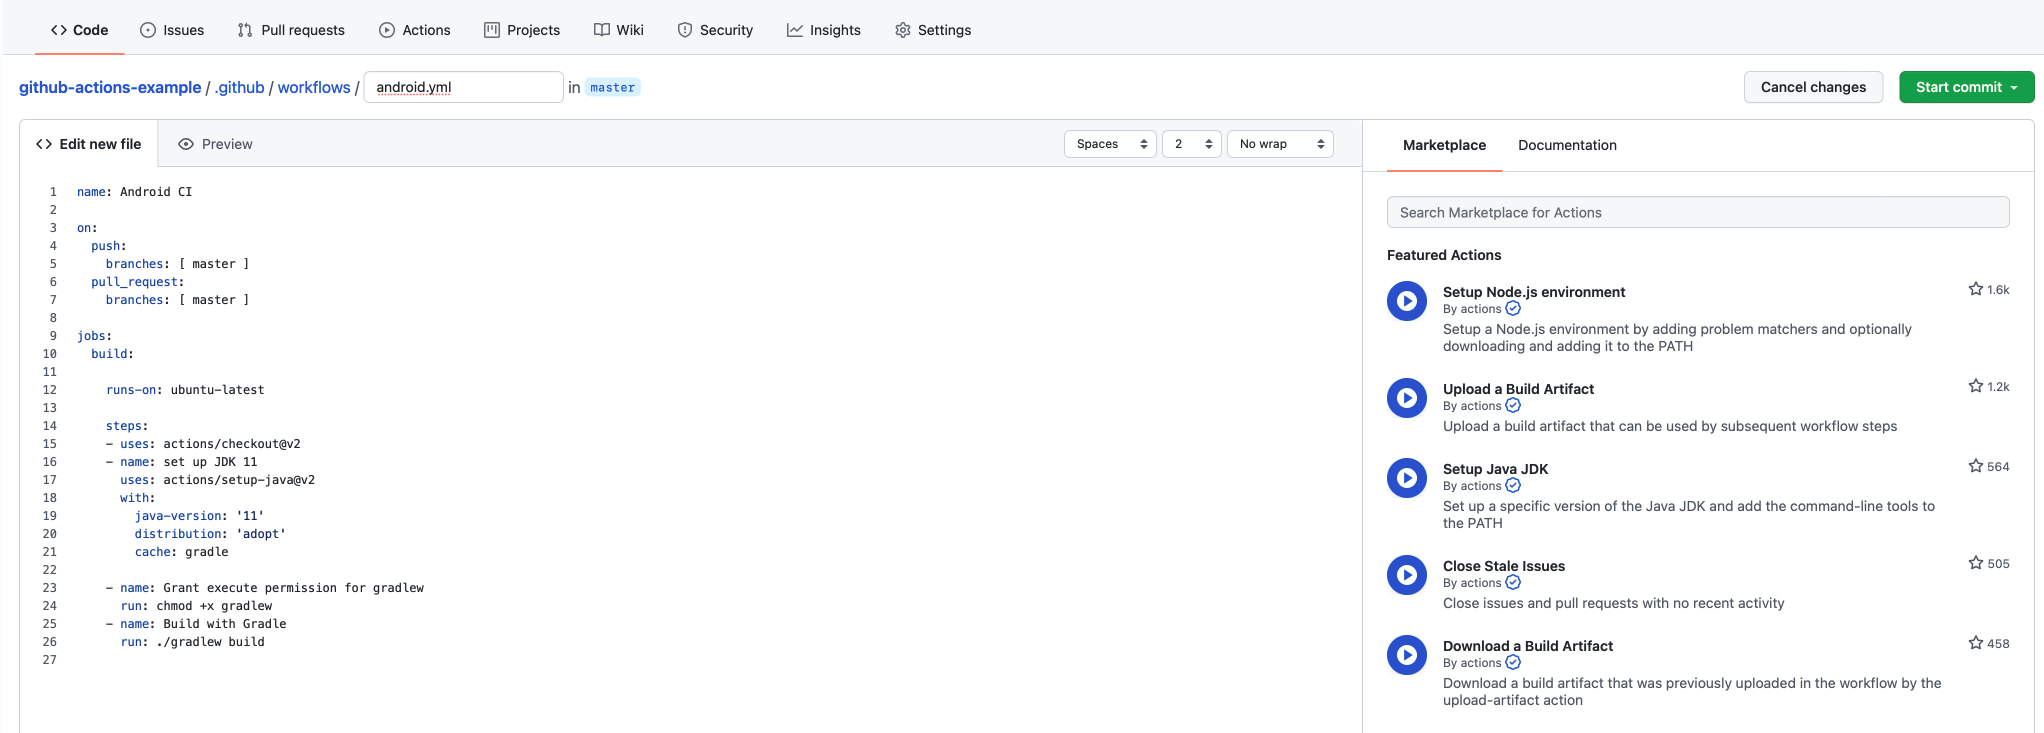
Task: Open Setup Java JDK action title
Action: (1495, 469)
